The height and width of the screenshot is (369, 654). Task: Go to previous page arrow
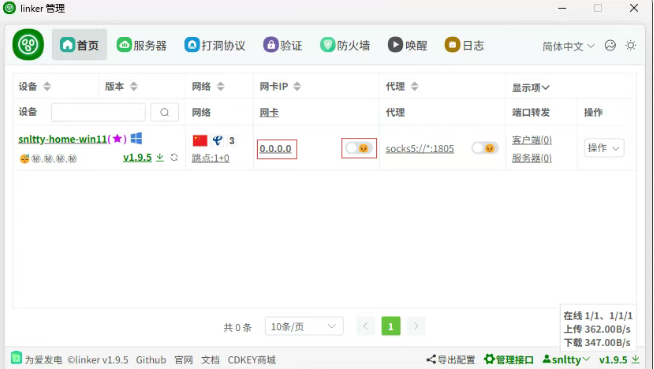coord(365,326)
